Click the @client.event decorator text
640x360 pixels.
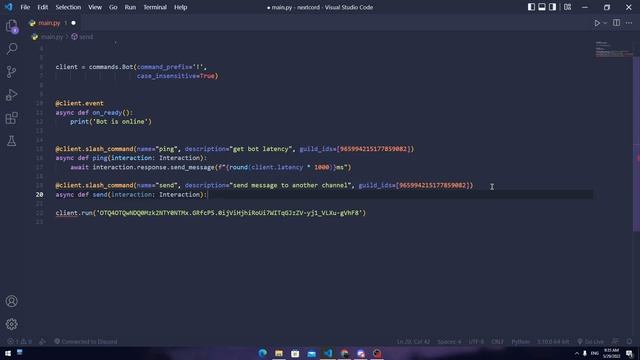[80, 103]
